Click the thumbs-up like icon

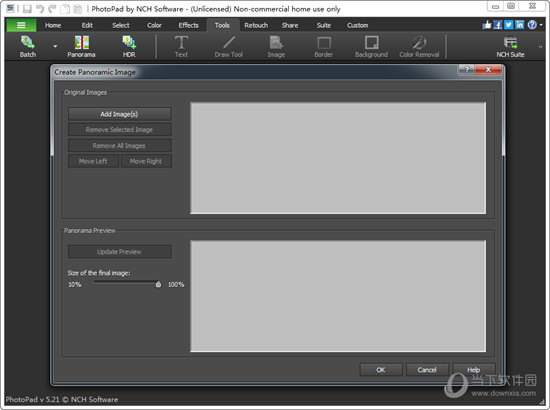point(487,25)
